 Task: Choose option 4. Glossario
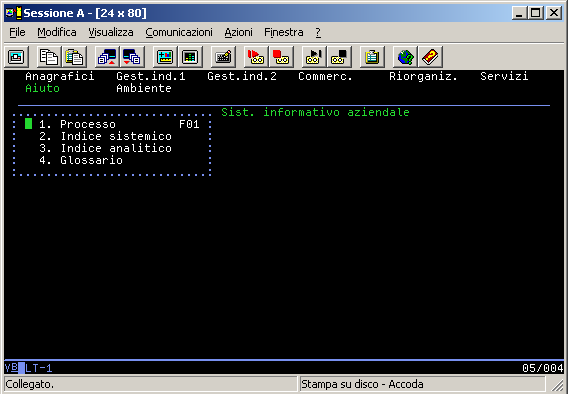(81, 160)
